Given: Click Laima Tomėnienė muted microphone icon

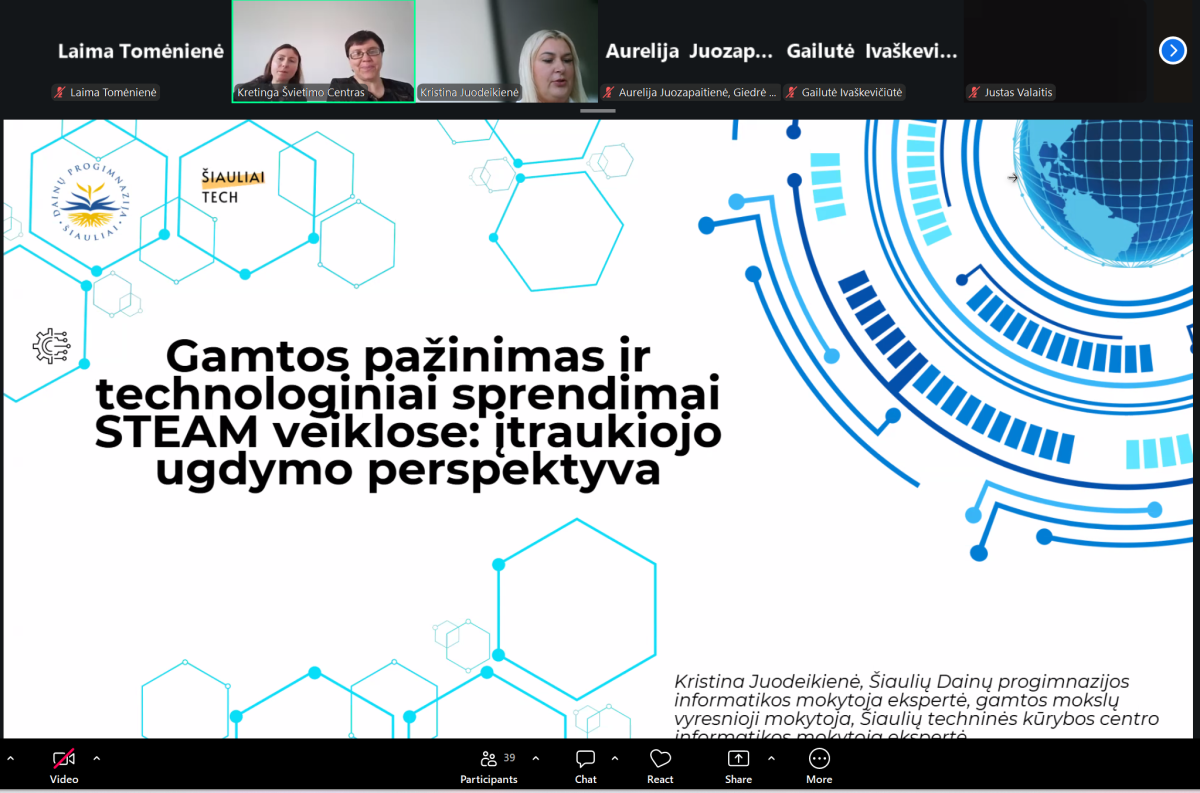Looking at the screenshot, I should click(60, 93).
